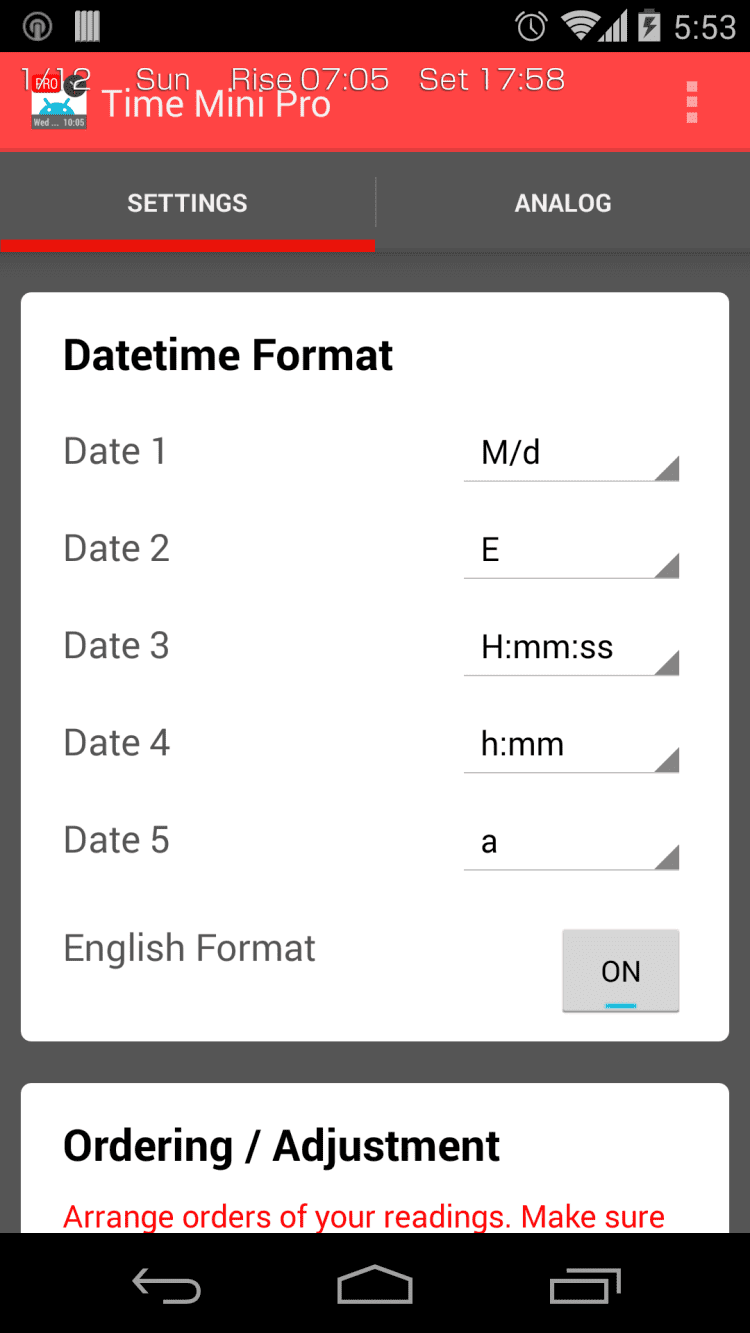
Task: Tap the Wi-Fi status bar icon
Action: pyautogui.click(x=580, y=26)
